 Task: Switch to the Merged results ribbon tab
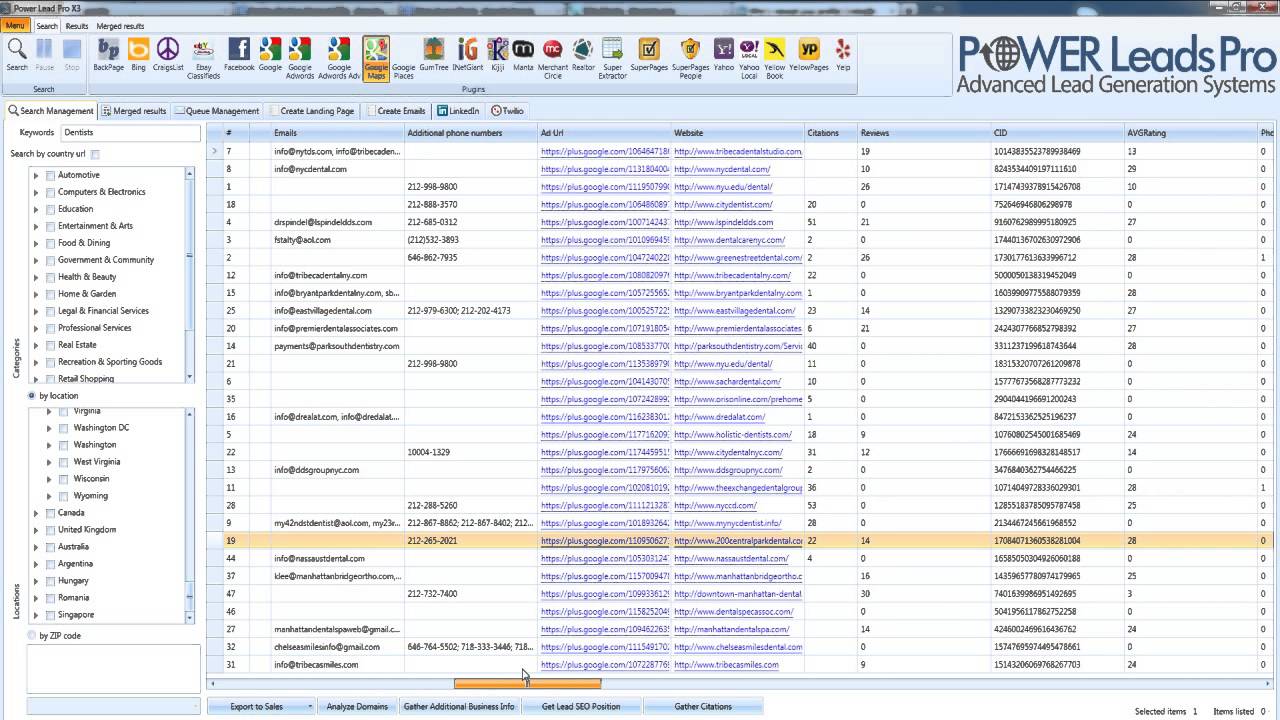pos(120,26)
